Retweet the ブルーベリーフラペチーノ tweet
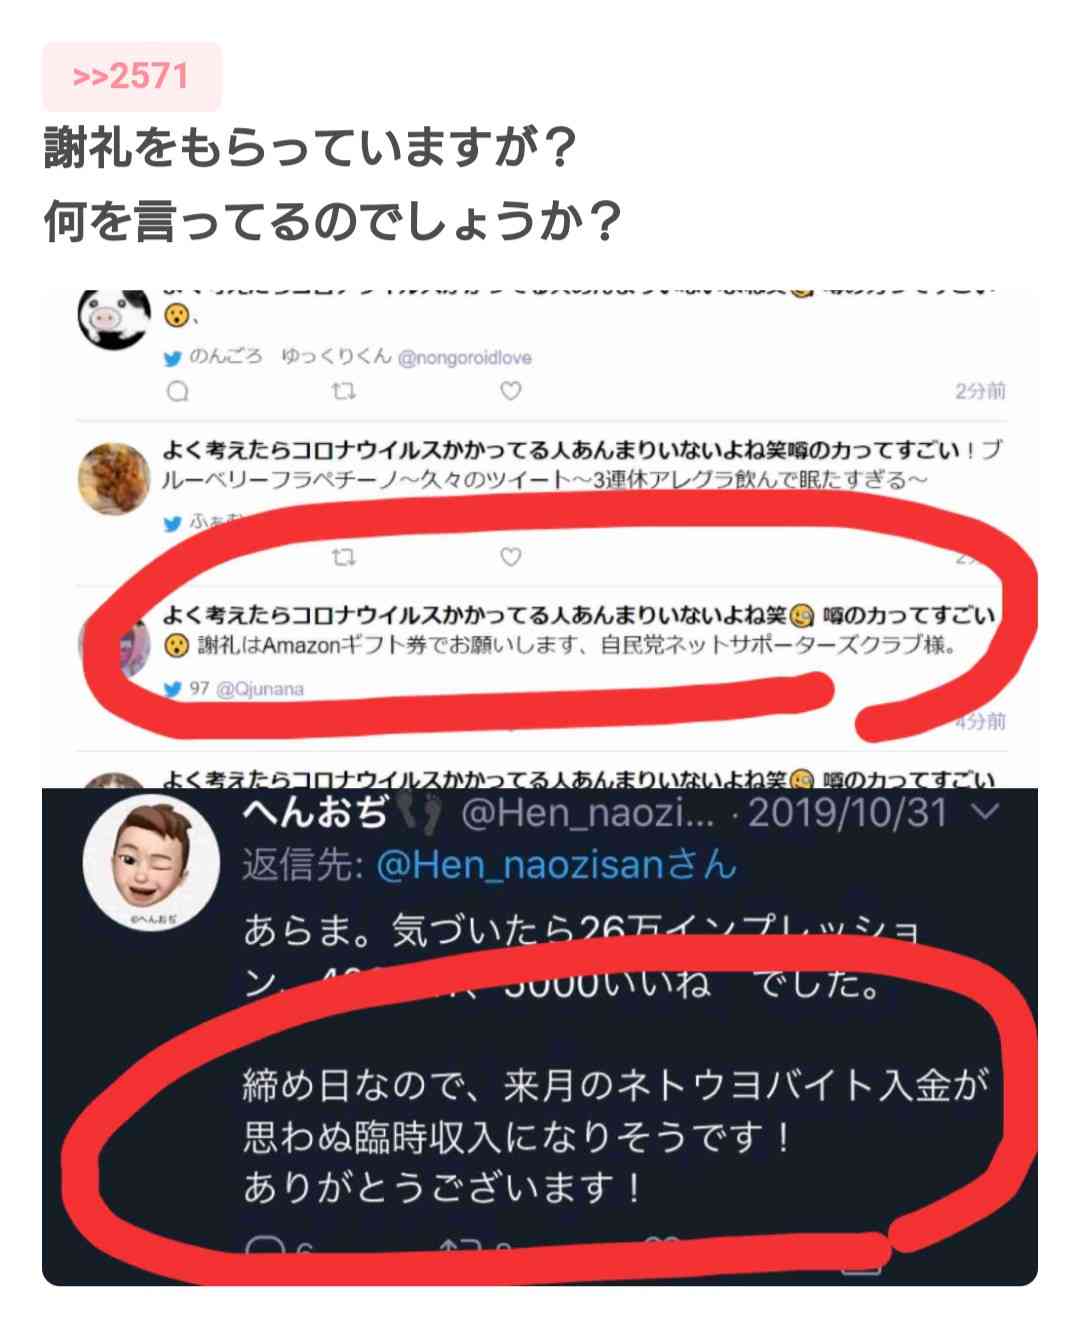This screenshot has width=1080, height=1327. pos(343,557)
